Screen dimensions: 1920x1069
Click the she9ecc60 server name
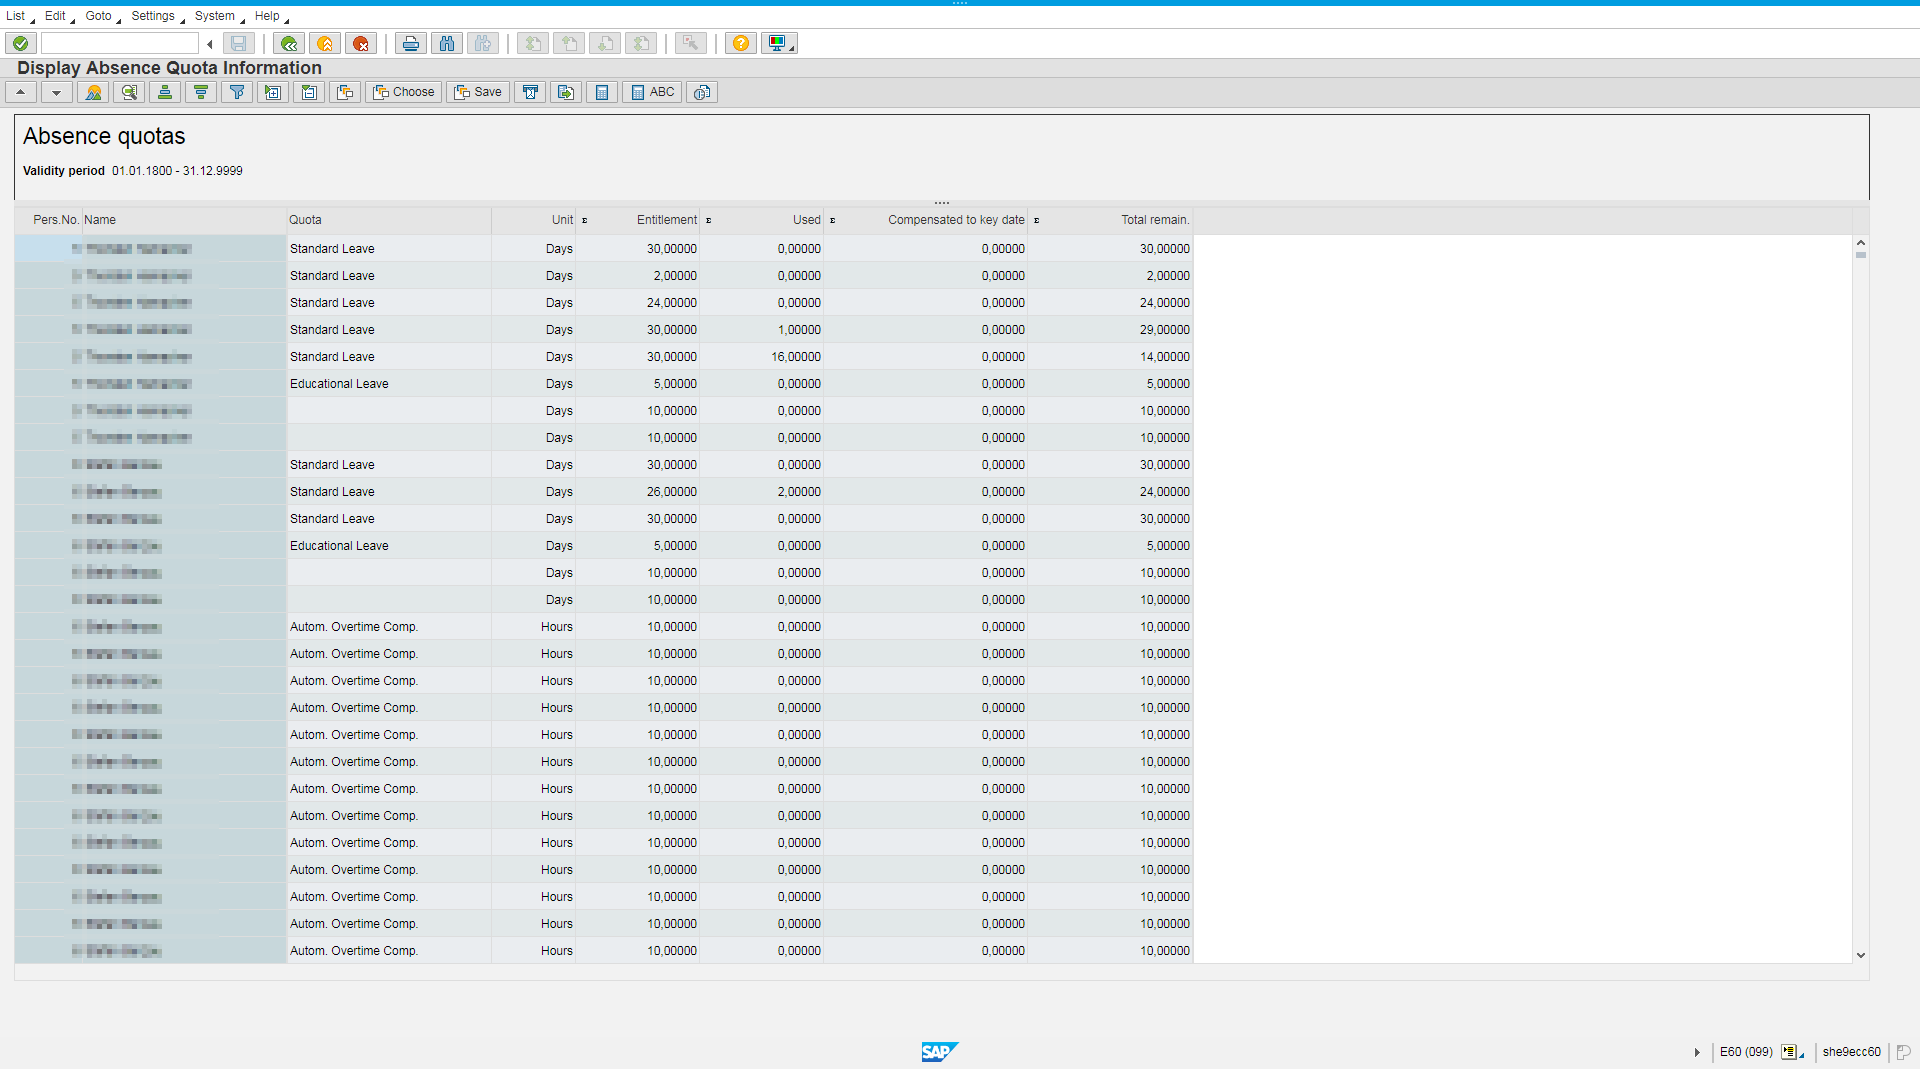tap(1851, 1052)
